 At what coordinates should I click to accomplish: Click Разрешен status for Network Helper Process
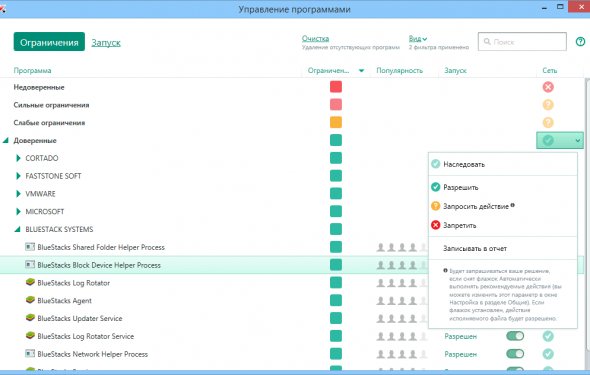(x=461, y=354)
